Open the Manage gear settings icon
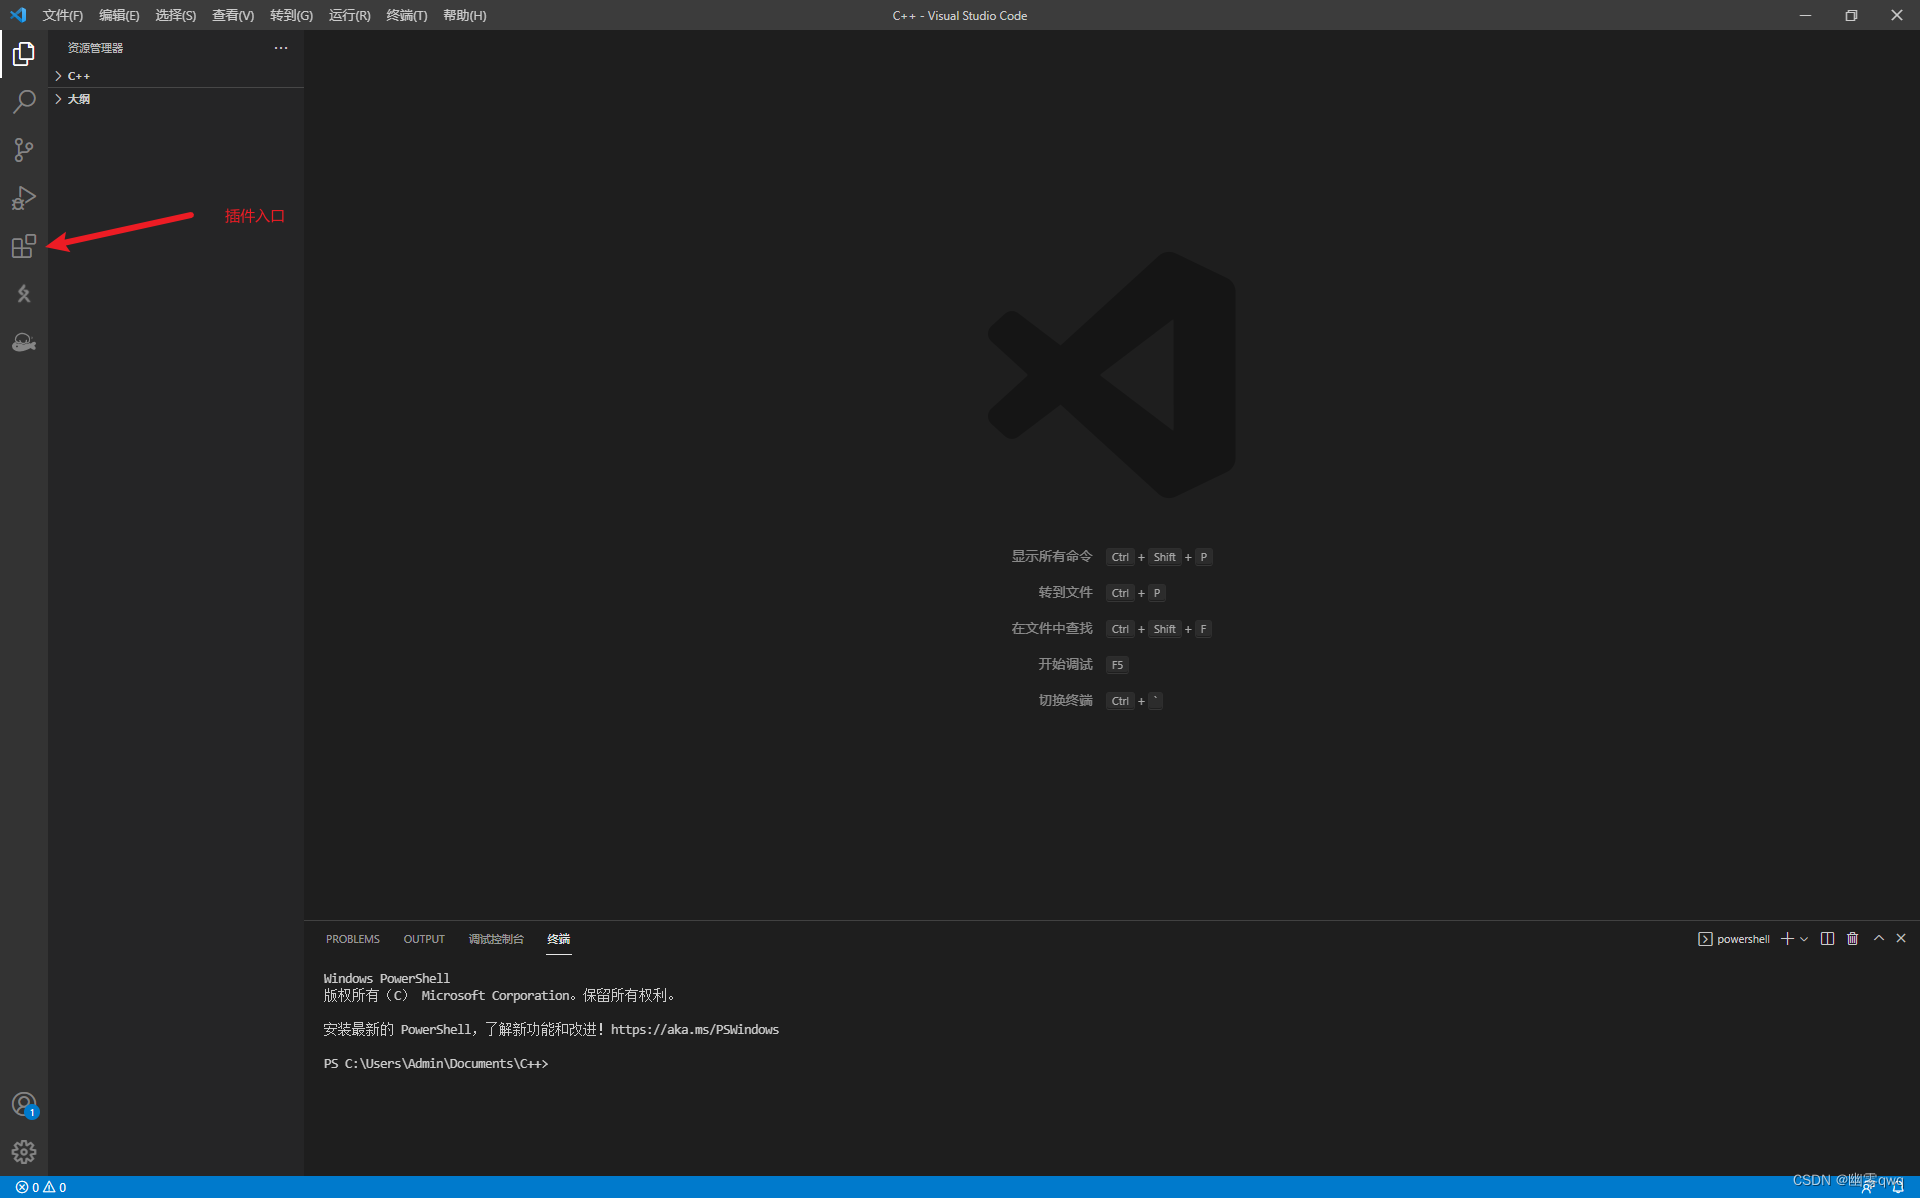Screen dimensions: 1920x1198 24,1152
